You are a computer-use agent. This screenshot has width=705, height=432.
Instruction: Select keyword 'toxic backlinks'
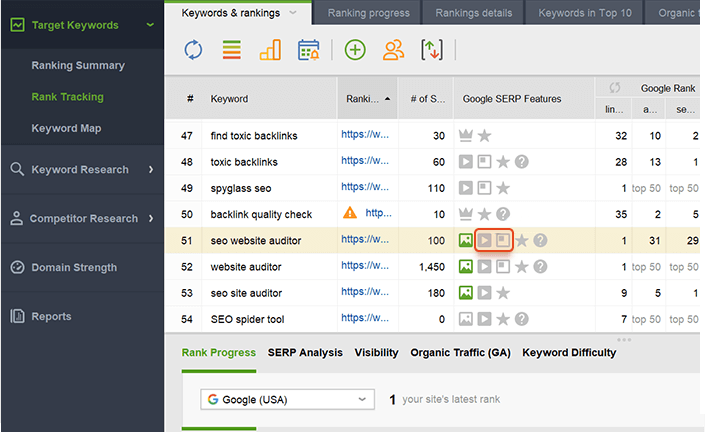(x=244, y=162)
